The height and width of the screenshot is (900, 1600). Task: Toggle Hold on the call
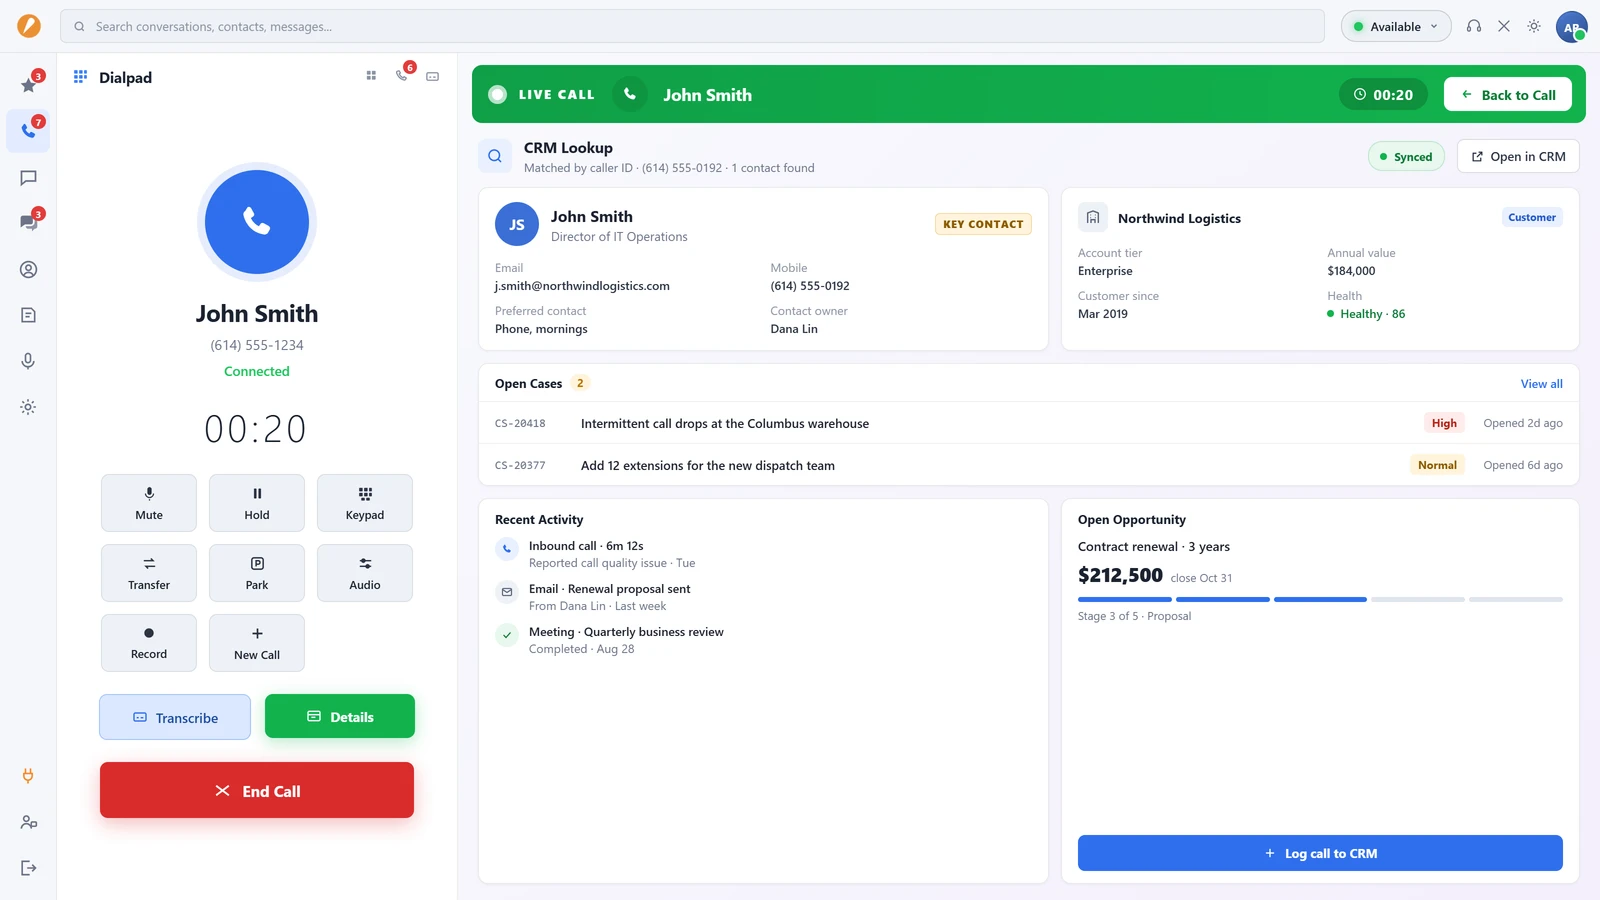pos(257,503)
